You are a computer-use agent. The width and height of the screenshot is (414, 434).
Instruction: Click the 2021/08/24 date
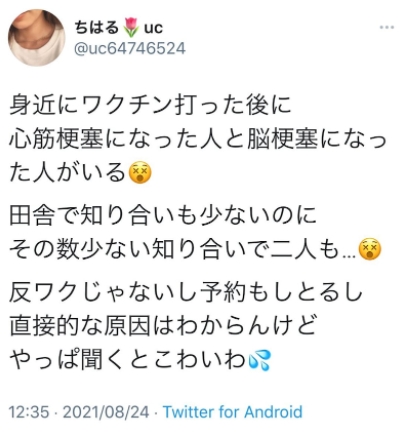click(106, 412)
